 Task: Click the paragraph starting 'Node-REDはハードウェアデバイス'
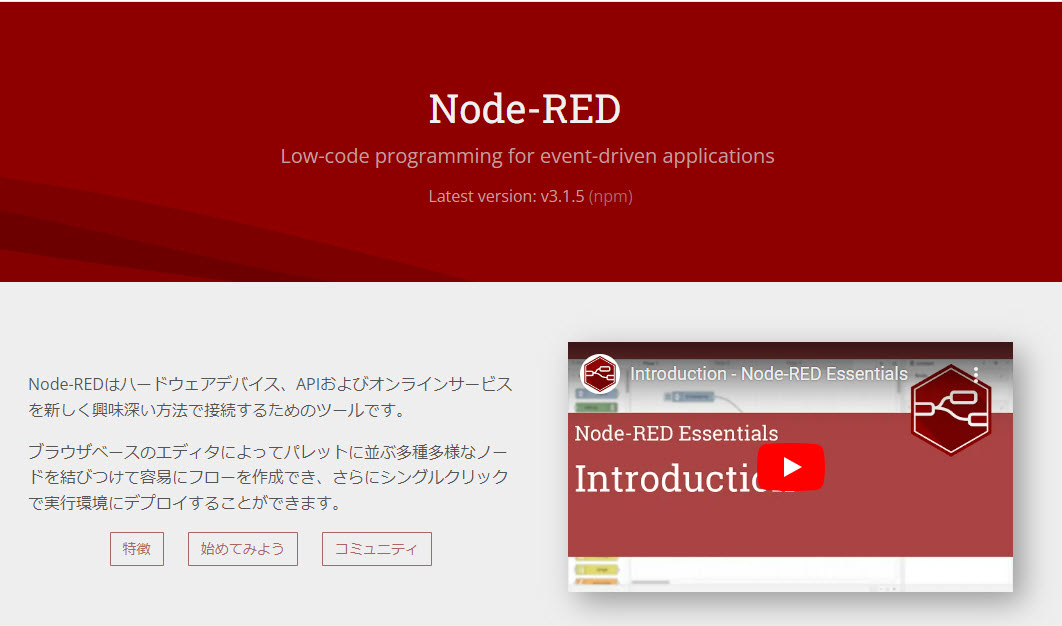click(x=270, y=396)
